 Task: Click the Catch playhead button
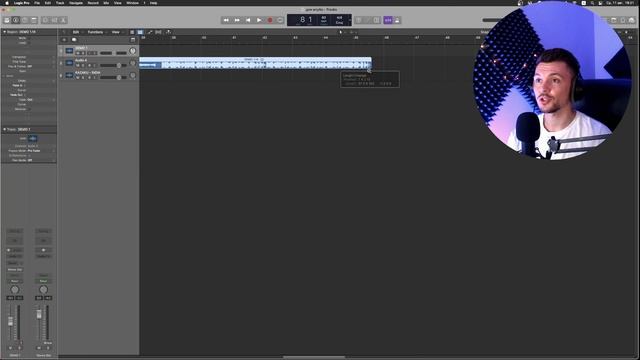tap(168, 32)
